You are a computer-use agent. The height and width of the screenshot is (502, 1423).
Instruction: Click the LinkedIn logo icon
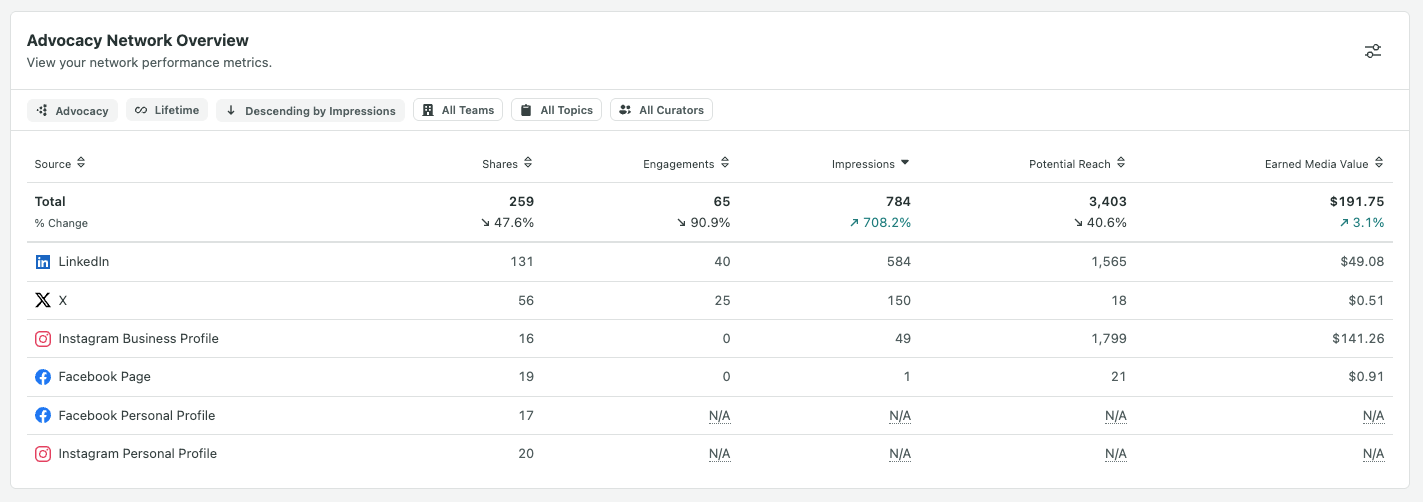(43, 262)
